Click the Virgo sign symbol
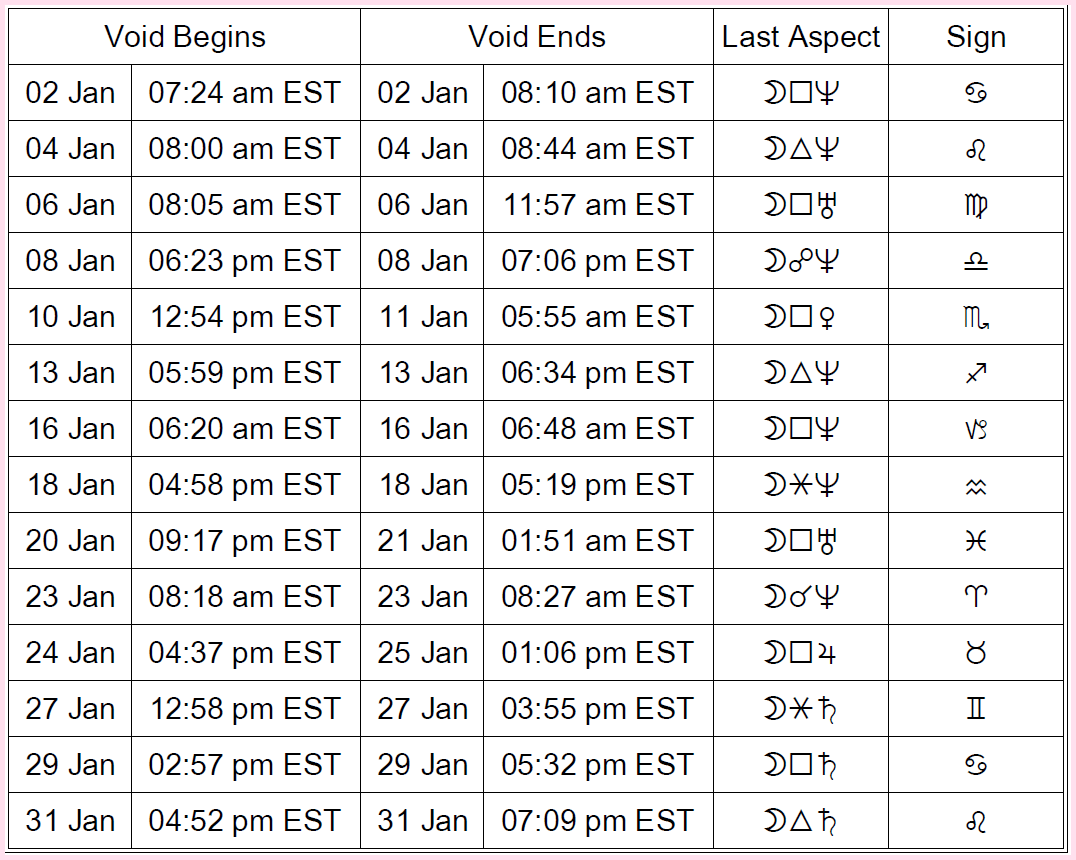The height and width of the screenshot is (860, 1076). 976,205
